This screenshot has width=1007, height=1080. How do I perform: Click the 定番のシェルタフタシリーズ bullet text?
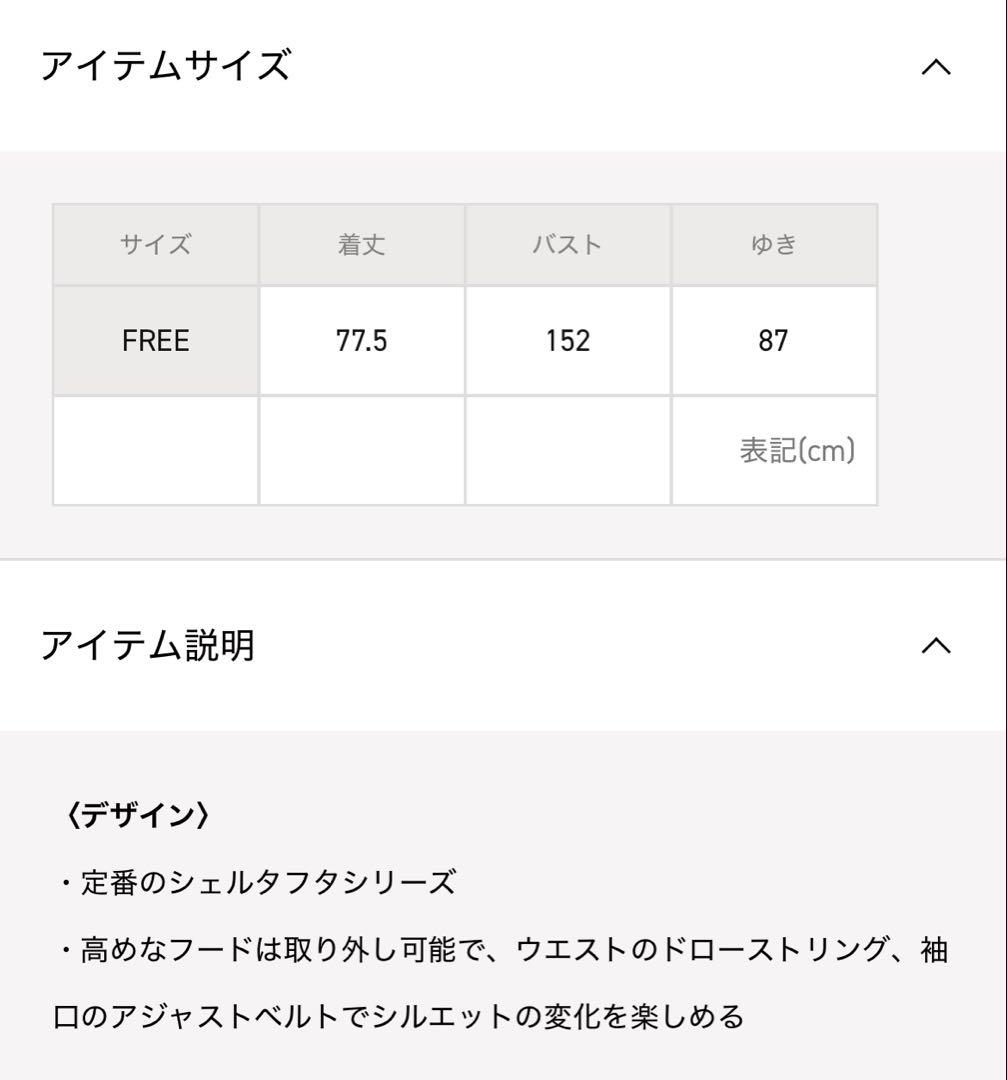[256, 883]
